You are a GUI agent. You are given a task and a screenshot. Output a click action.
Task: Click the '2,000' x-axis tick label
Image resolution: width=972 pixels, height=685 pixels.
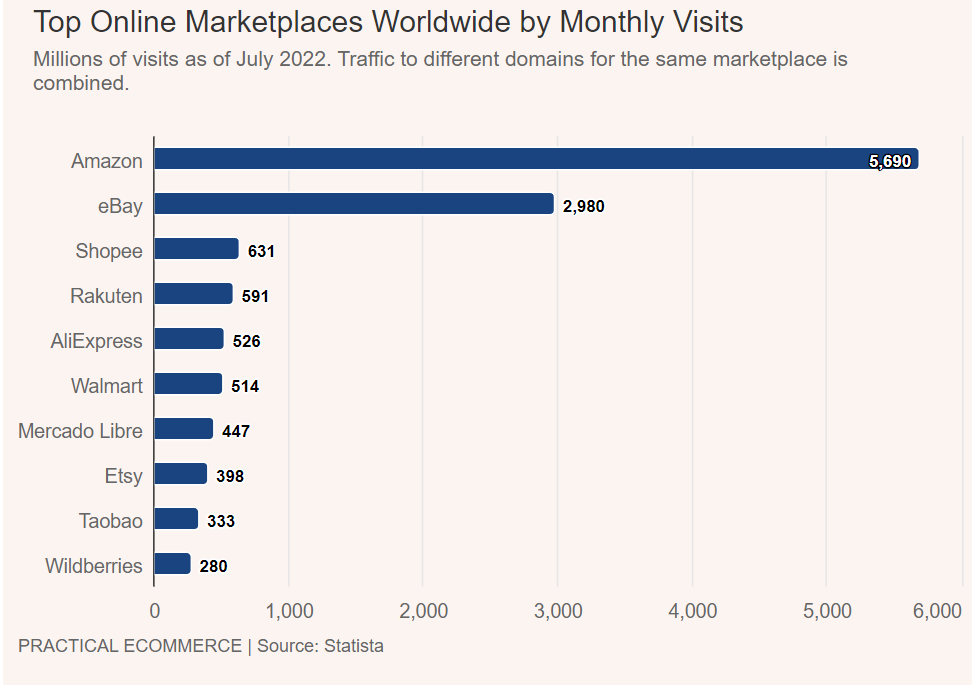(423, 611)
